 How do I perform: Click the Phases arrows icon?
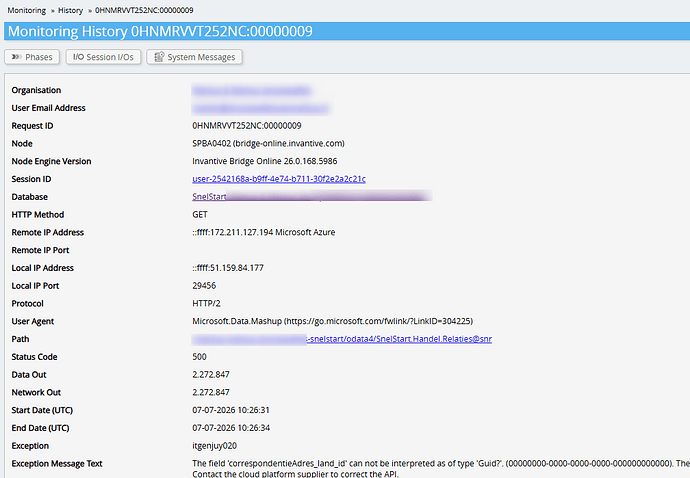point(16,57)
